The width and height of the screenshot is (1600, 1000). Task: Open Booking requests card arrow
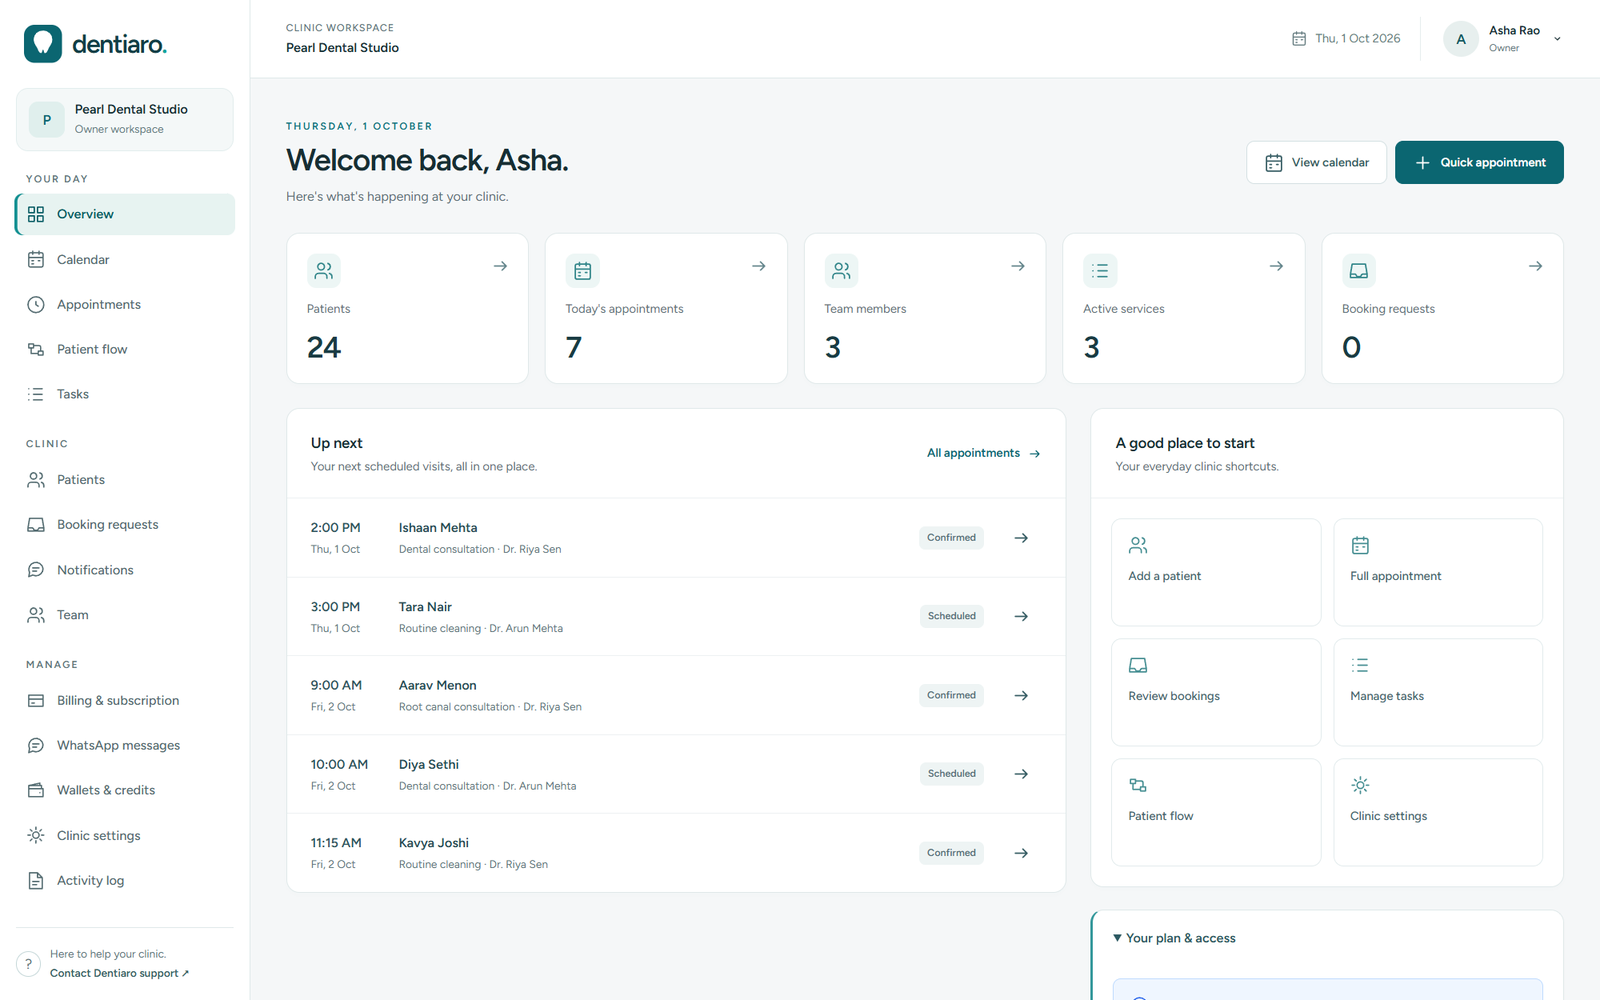[1535, 266]
